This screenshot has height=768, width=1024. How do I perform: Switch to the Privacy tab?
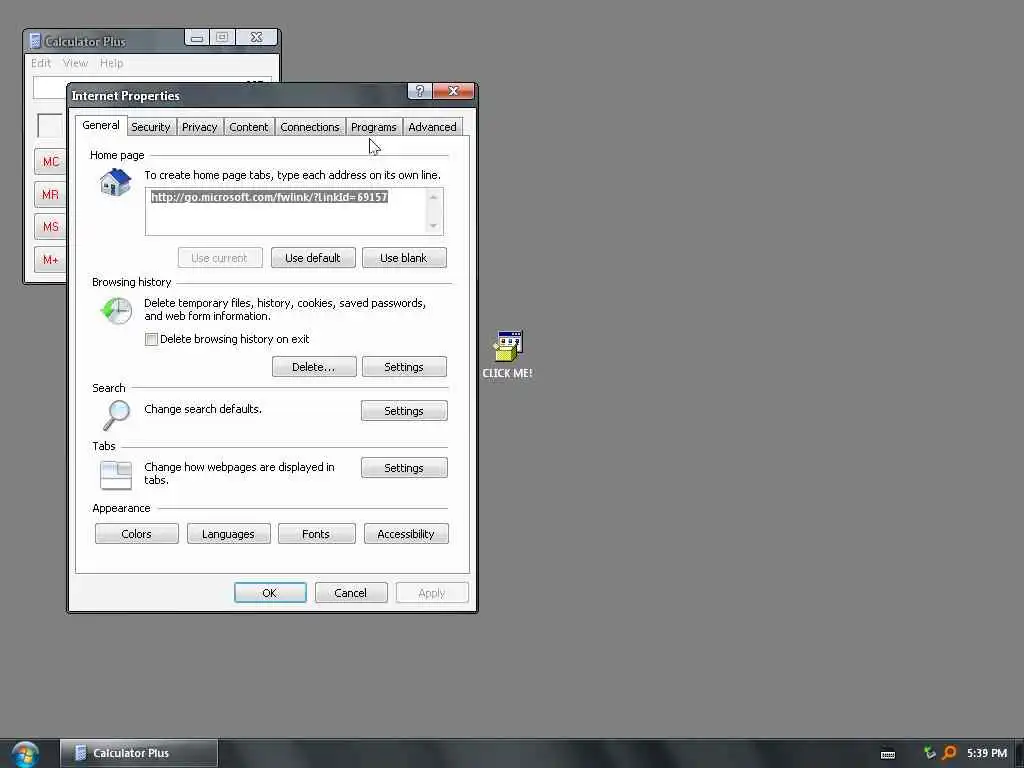(x=199, y=127)
